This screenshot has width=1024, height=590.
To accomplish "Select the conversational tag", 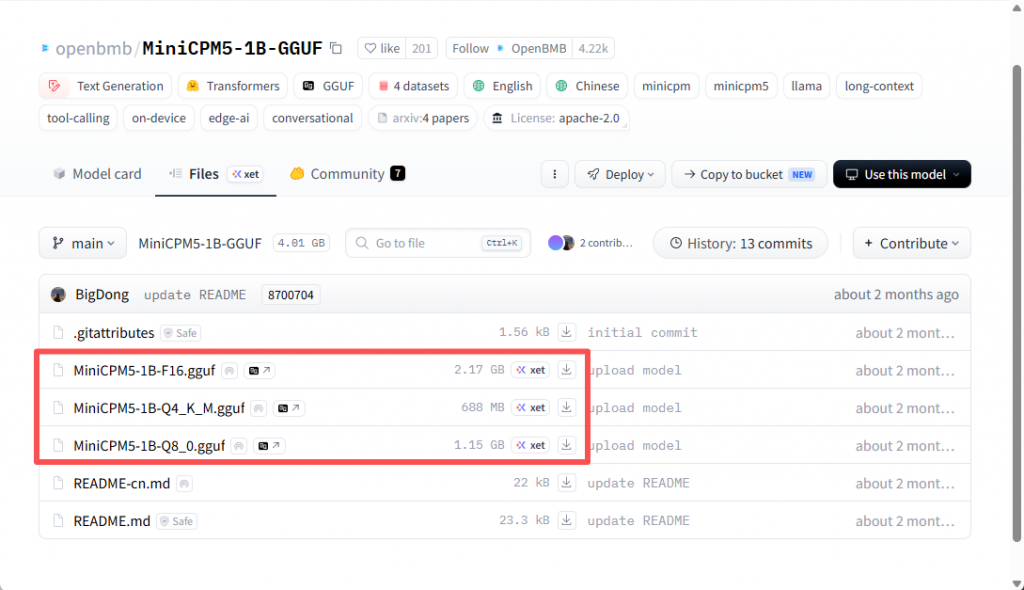I will (312, 118).
